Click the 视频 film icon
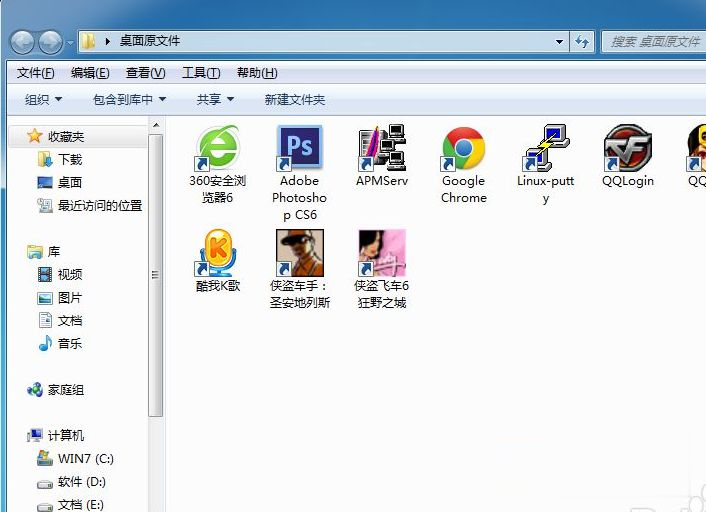The height and width of the screenshot is (512, 706). (45, 274)
